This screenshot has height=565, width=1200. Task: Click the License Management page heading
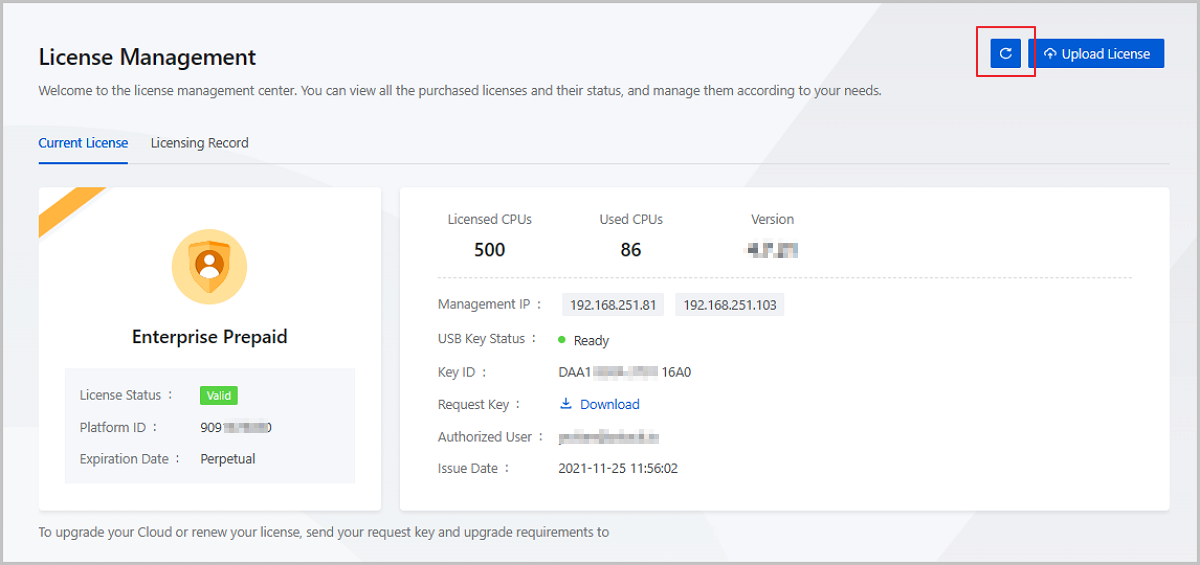pyautogui.click(x=147, y=57)
